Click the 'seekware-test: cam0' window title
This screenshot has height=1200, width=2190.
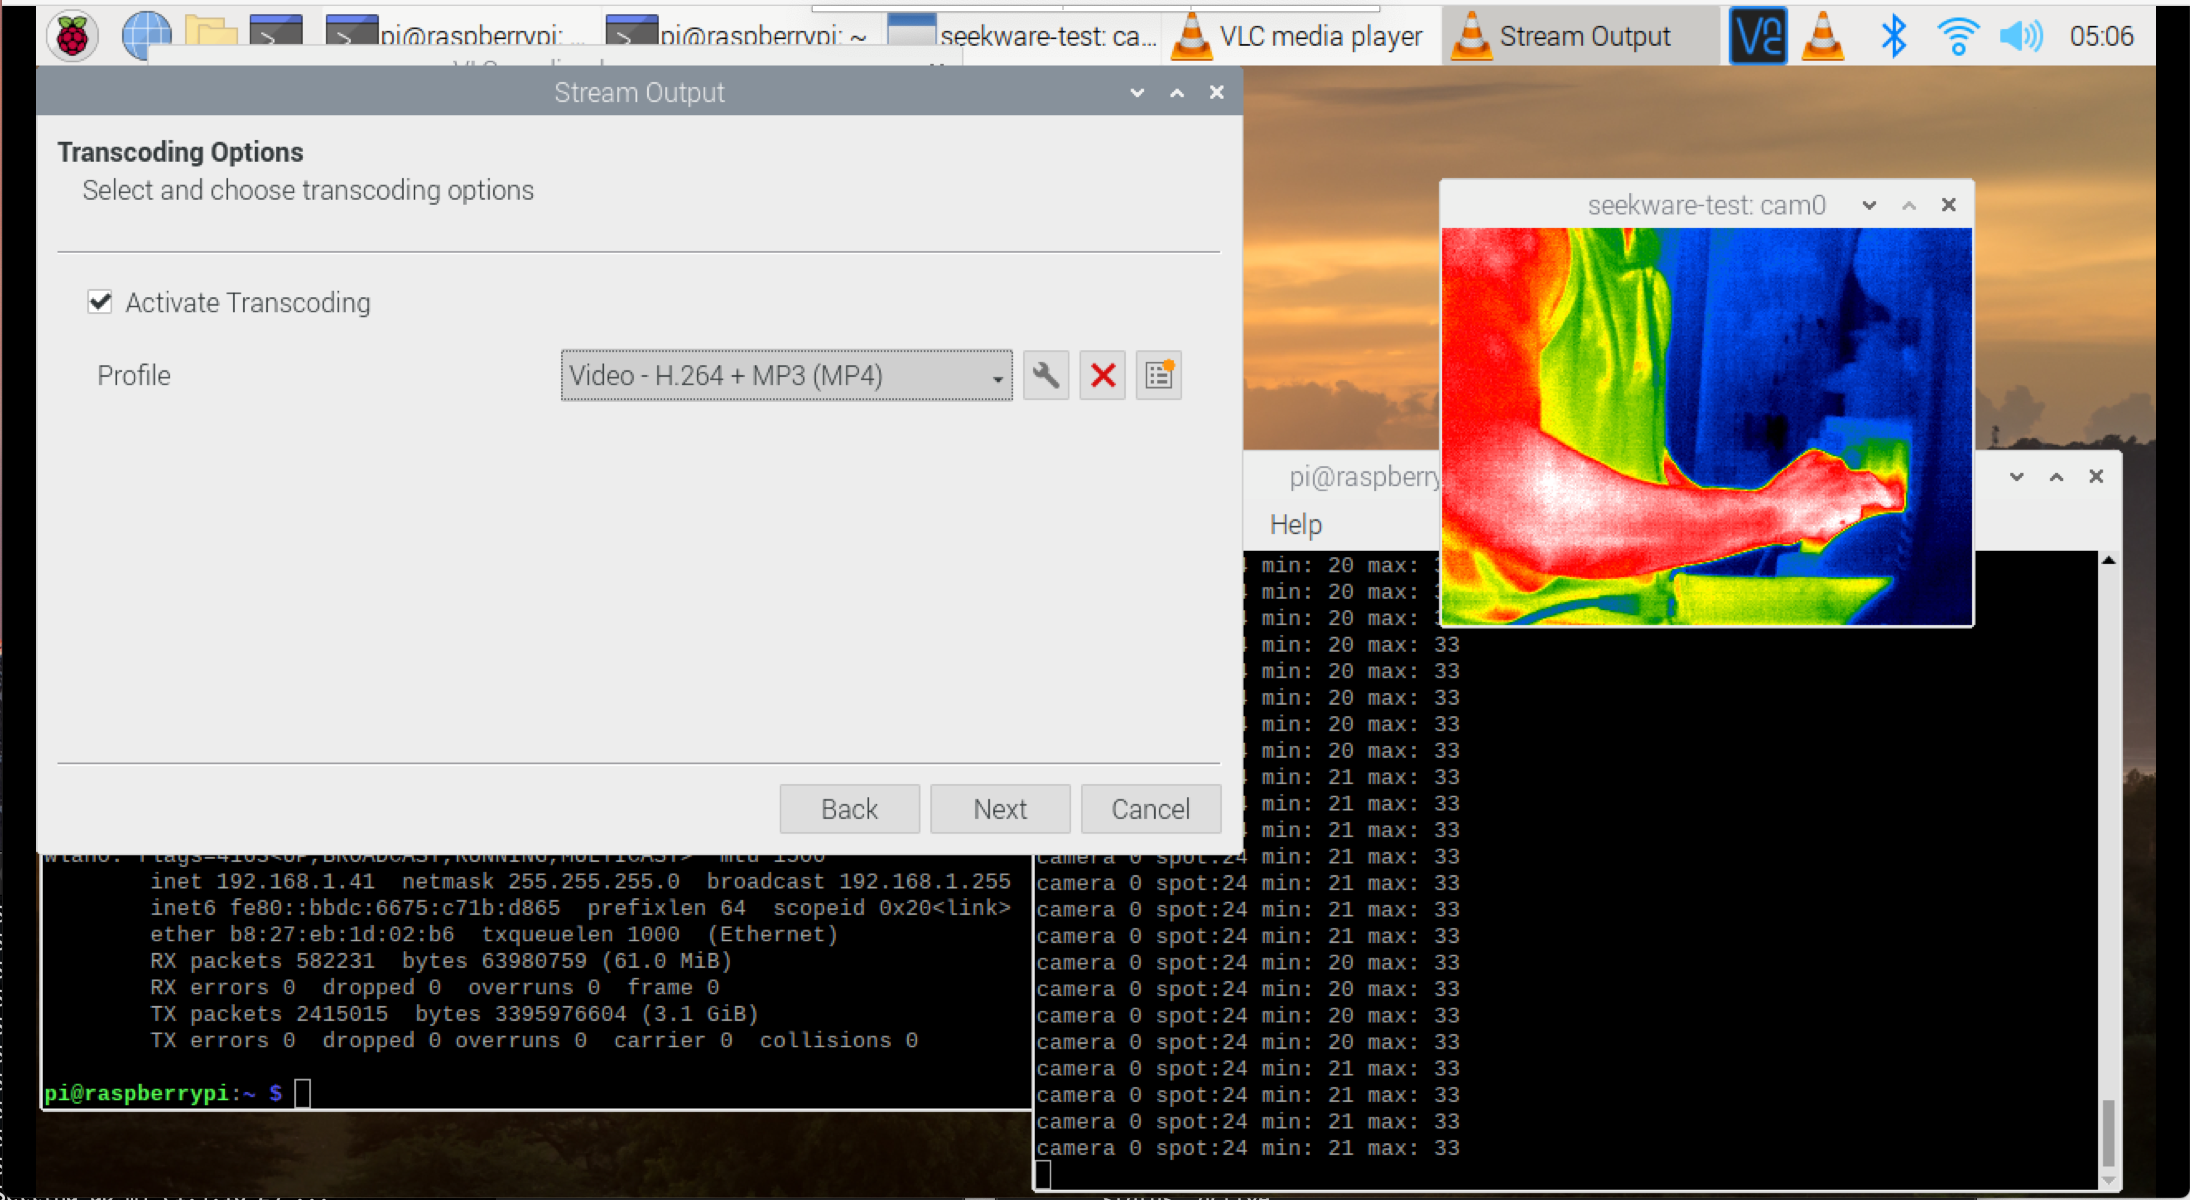pyautogui.click(x=1706, y=205)
